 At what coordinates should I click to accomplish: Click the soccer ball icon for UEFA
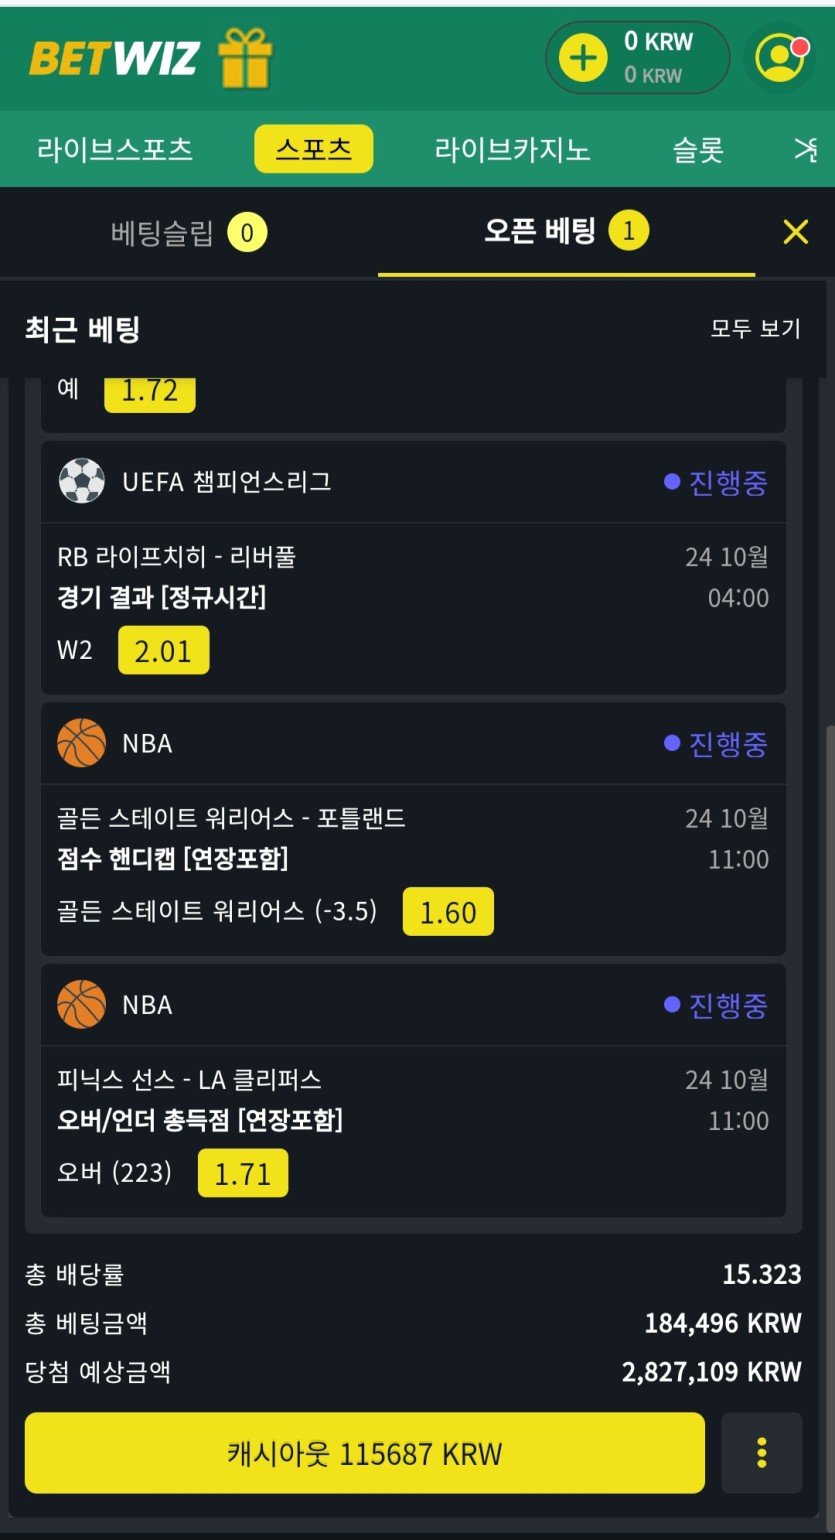point(82,482)
